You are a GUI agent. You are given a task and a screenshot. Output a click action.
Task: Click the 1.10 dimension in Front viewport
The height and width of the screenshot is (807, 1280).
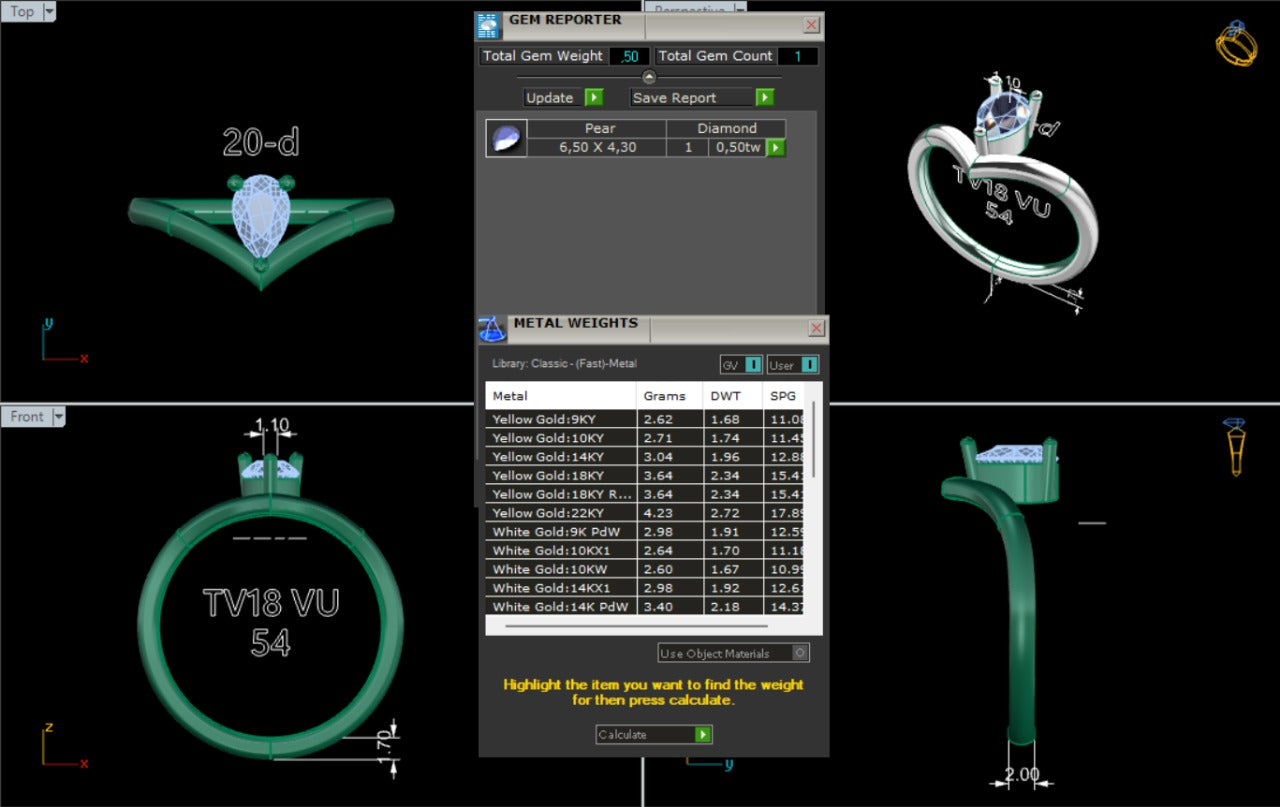(271, 425)
